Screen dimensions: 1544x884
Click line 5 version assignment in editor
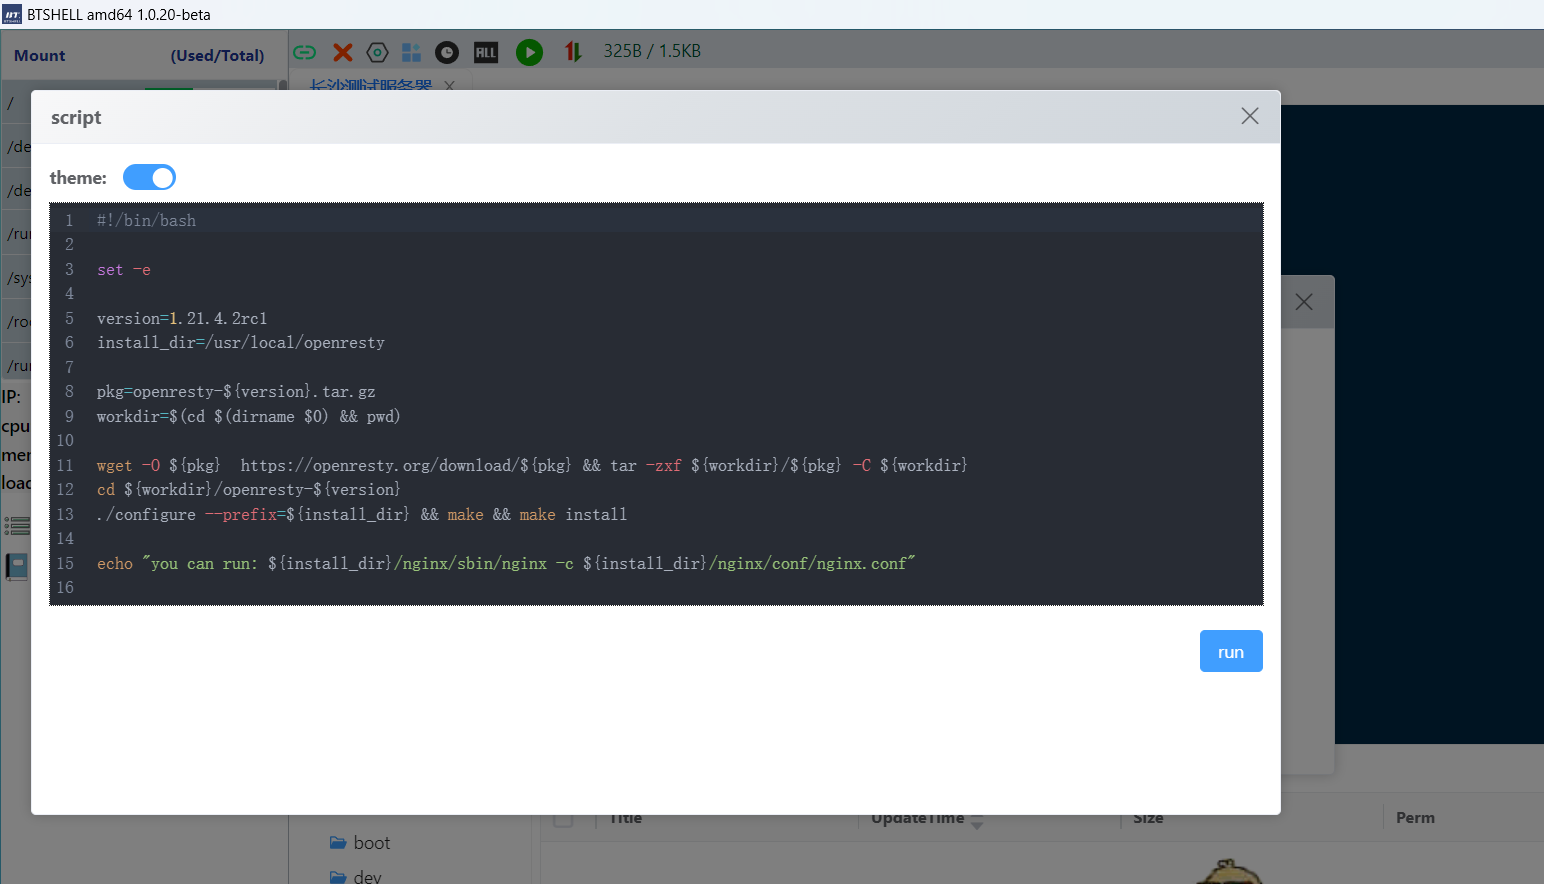pos(182,318)
